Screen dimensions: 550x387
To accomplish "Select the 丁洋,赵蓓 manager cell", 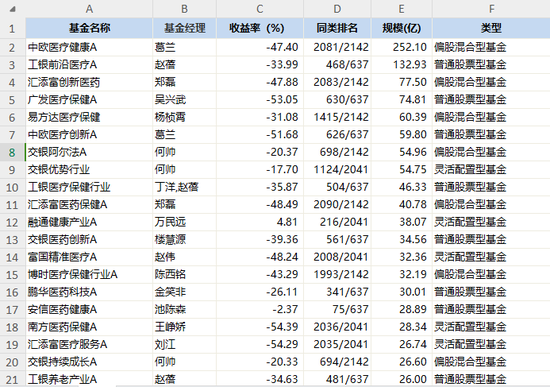I will [185, 187].
